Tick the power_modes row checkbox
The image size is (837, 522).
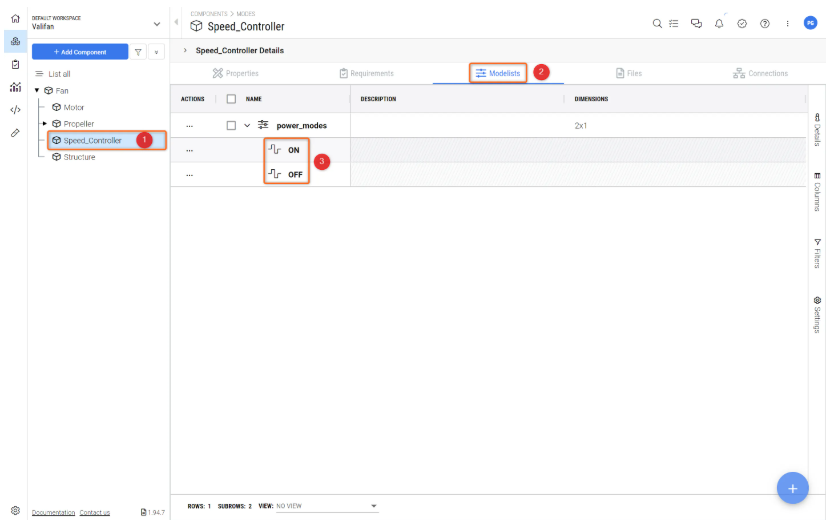[231, 126]
